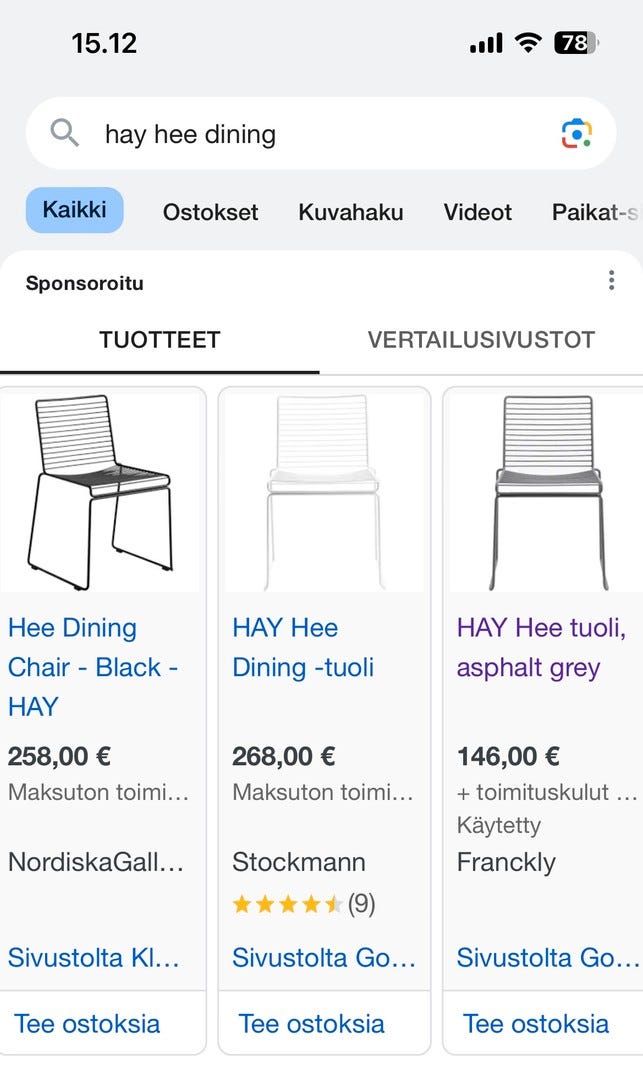Tap the magnifying glass search icon
This screenshot has width=643, height=1080.
(x=64, y=133)
